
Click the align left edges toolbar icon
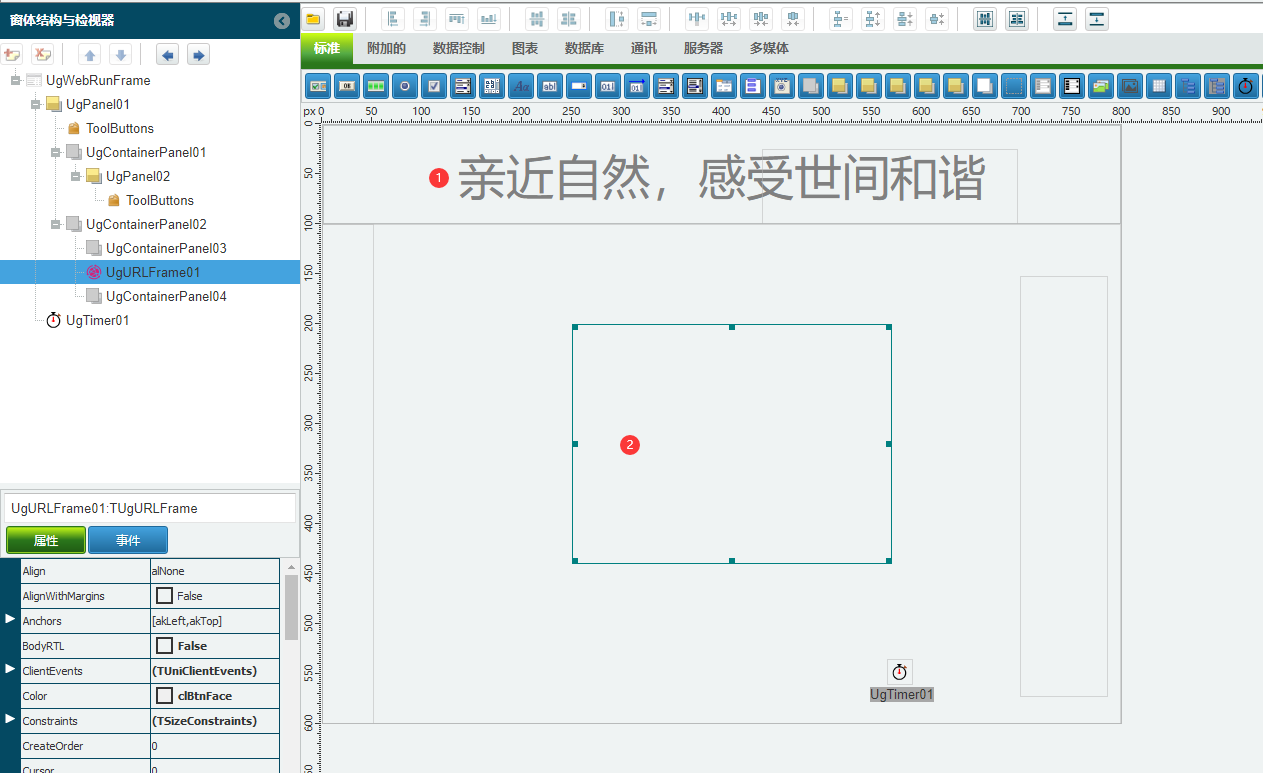pyautogui.click(x=394, y=19)
